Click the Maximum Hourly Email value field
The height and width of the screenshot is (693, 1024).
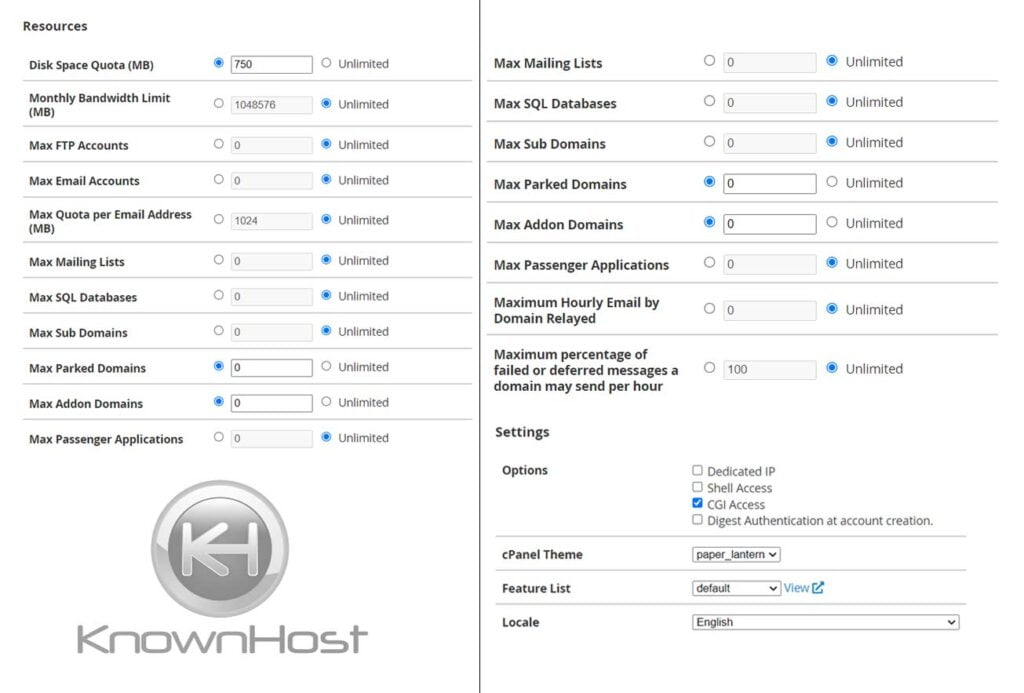(770, 310)
